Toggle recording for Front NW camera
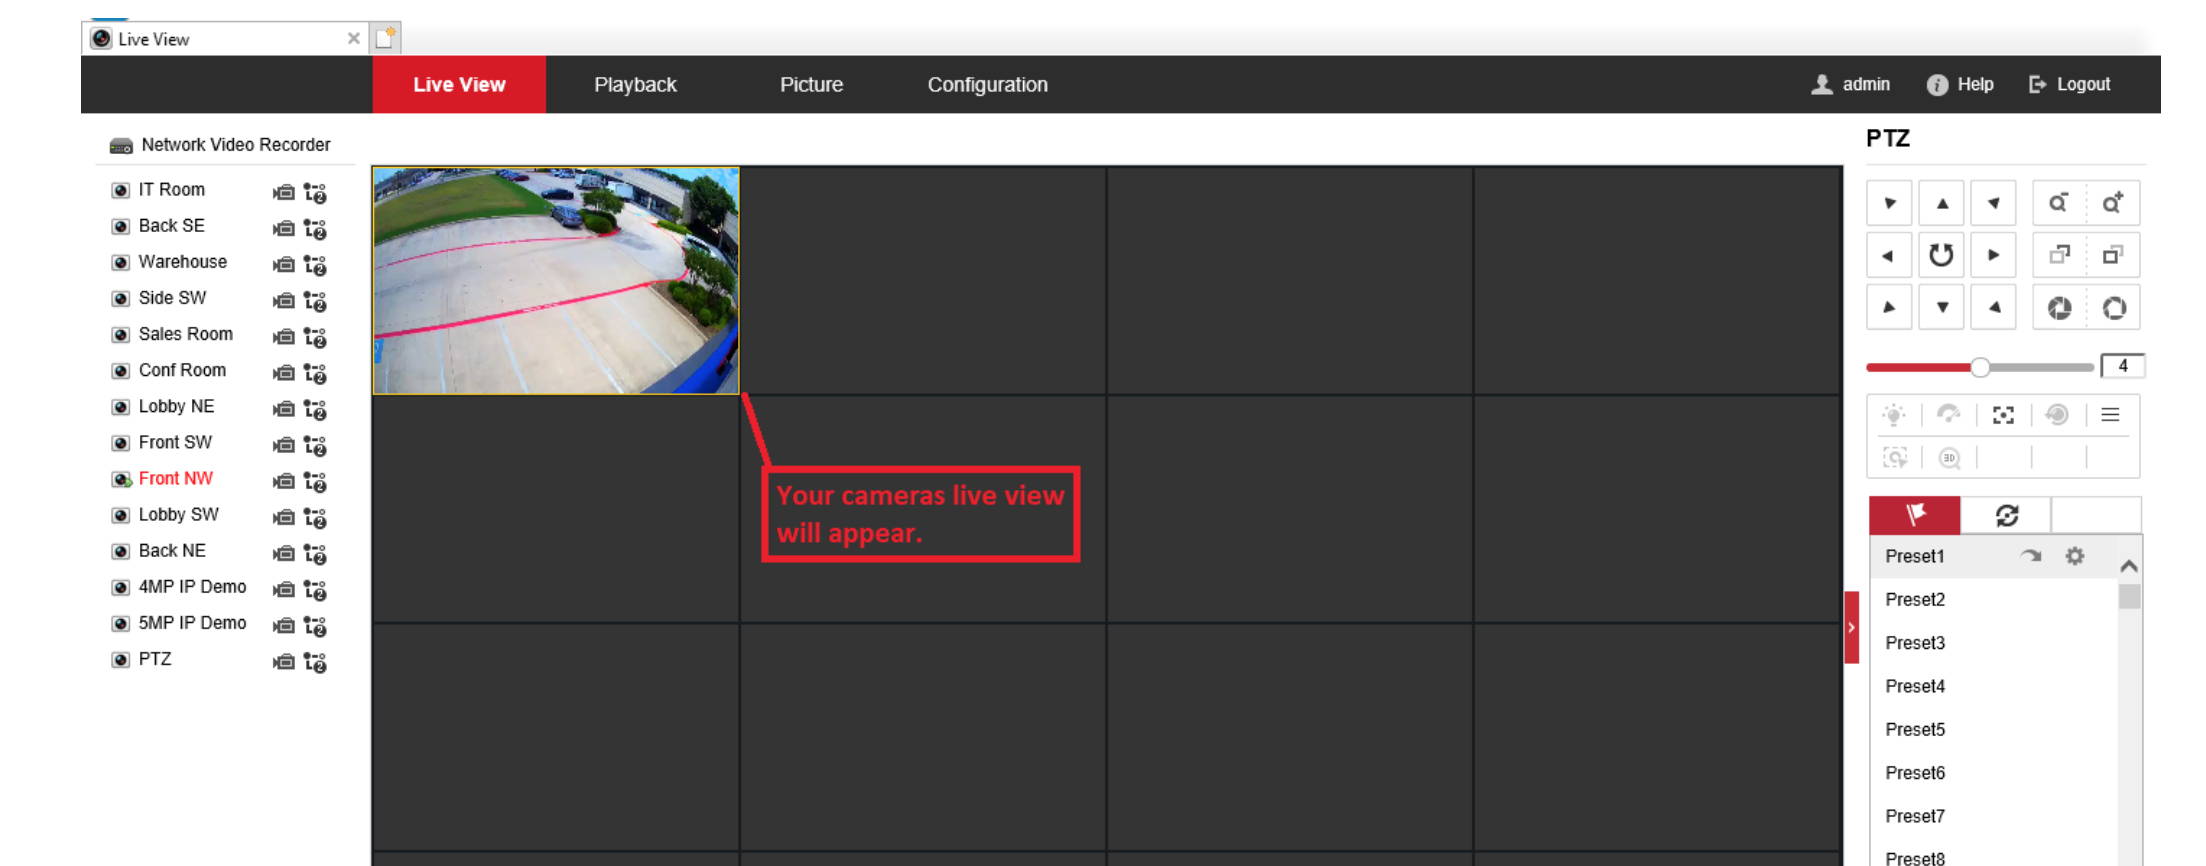 284,481
